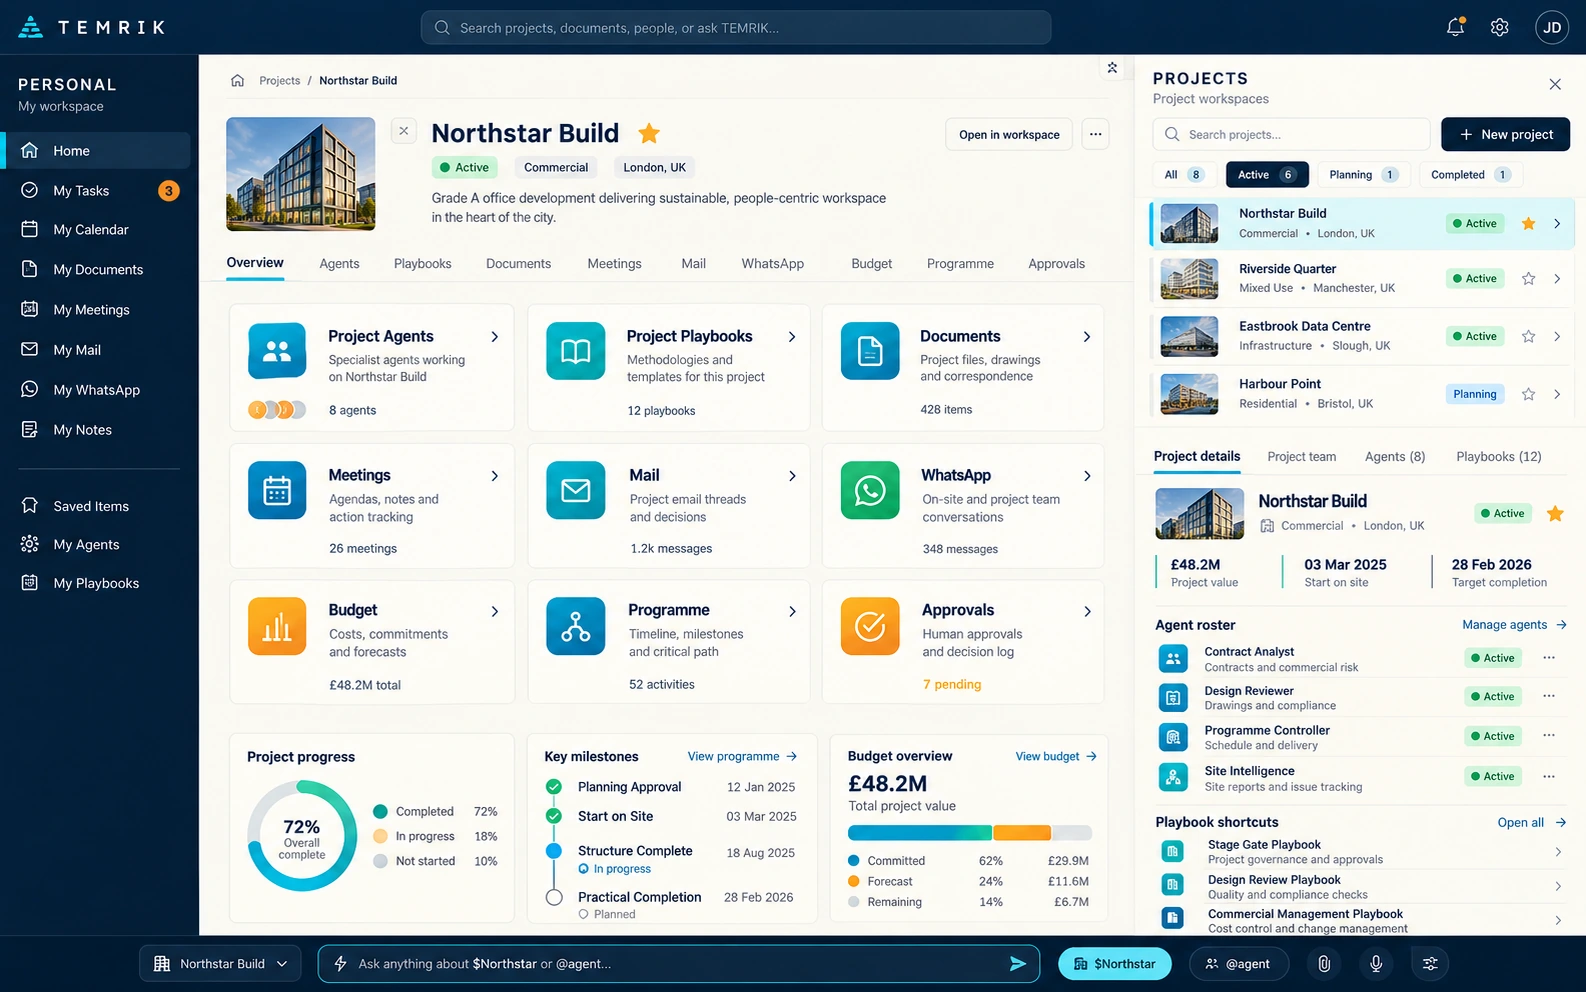Send message with paper plane icon

(x=1017, y=964)
